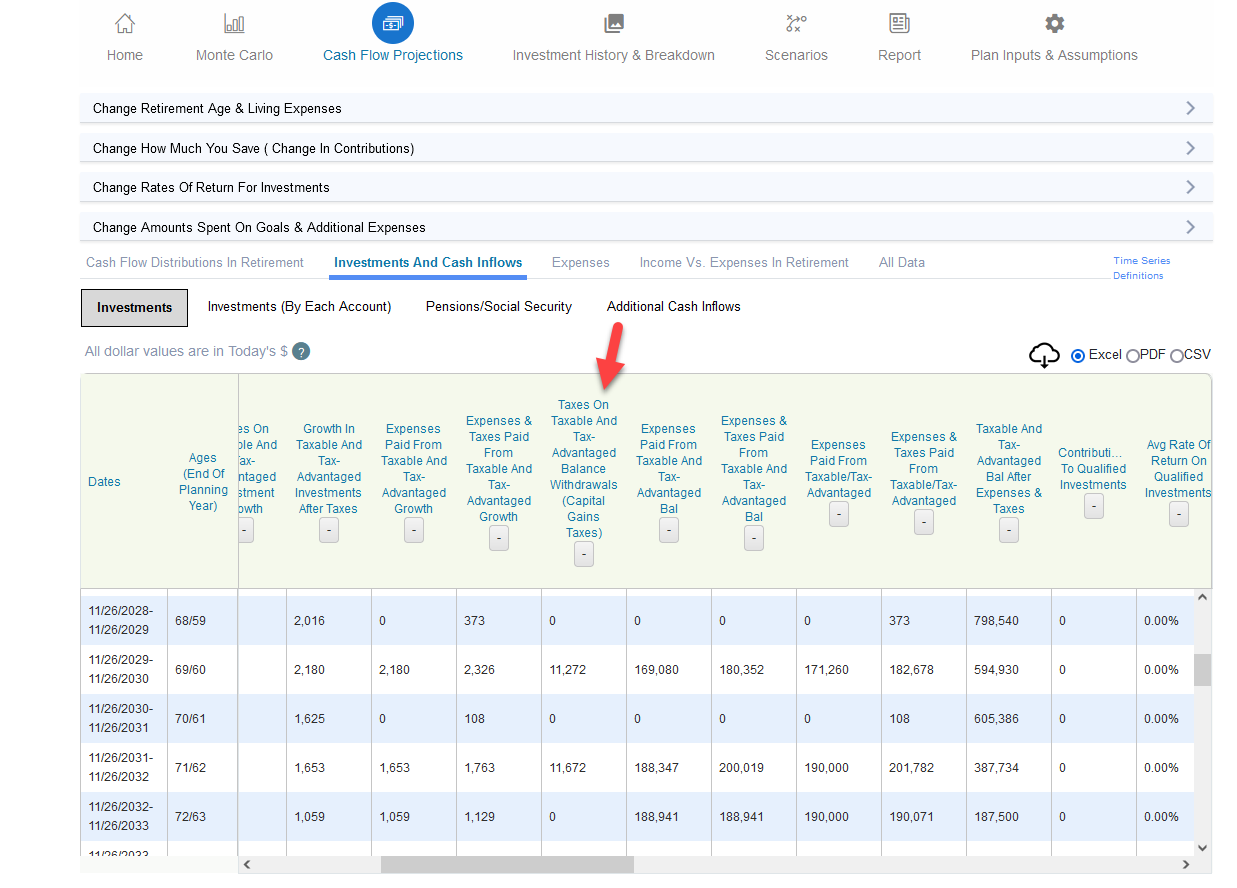The width and height of the screenshot is (1237, 888).
Task: Click the help question mark beside Today's $
Action: coord(301,351)
